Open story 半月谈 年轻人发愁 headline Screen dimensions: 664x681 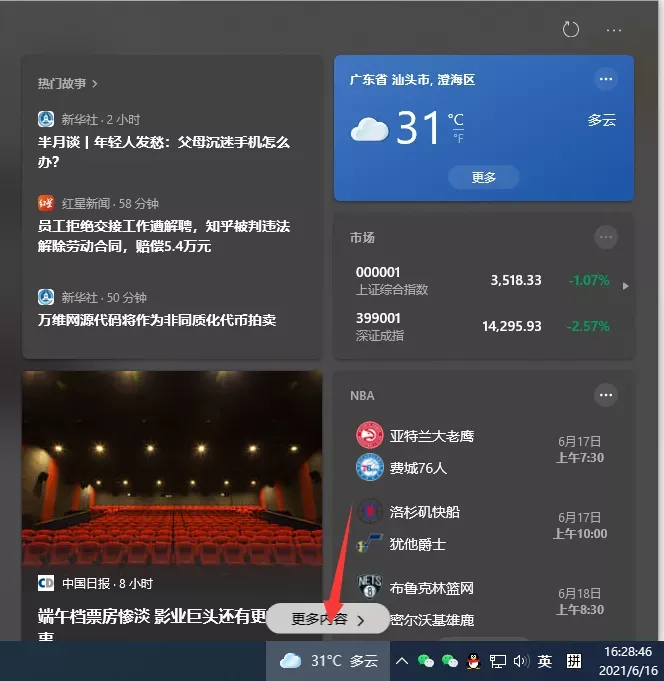163,152
